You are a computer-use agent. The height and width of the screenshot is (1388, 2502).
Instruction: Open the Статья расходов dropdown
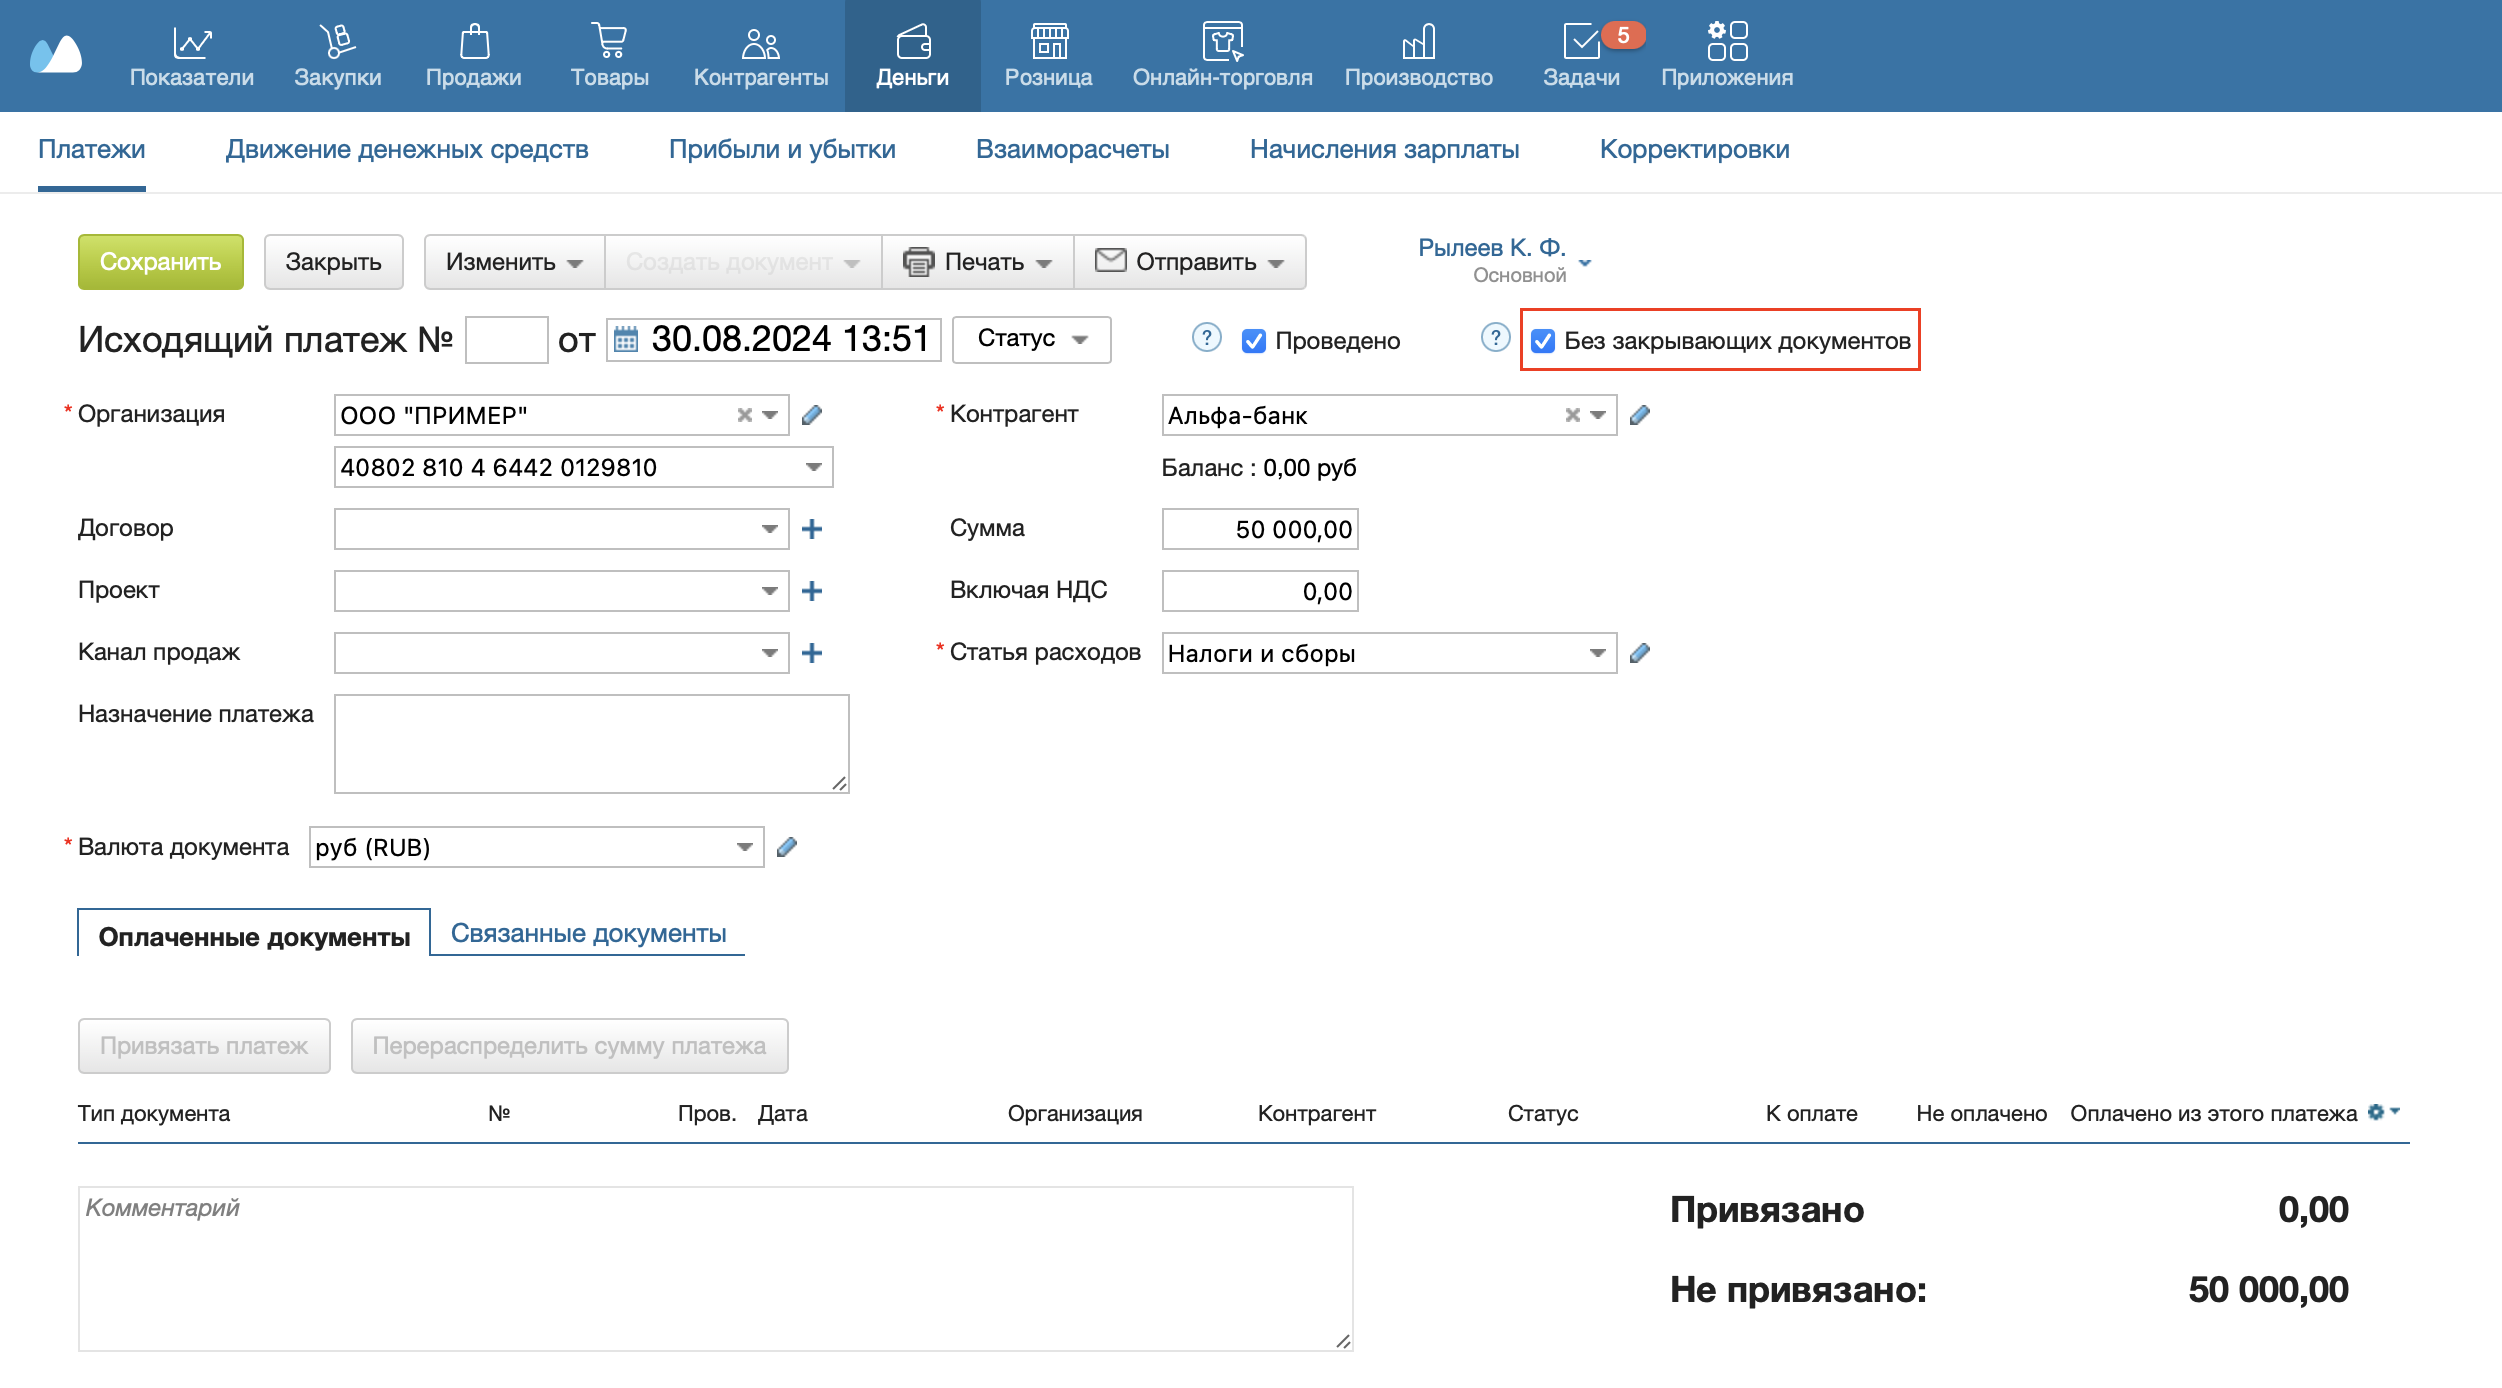(1597, 653)
